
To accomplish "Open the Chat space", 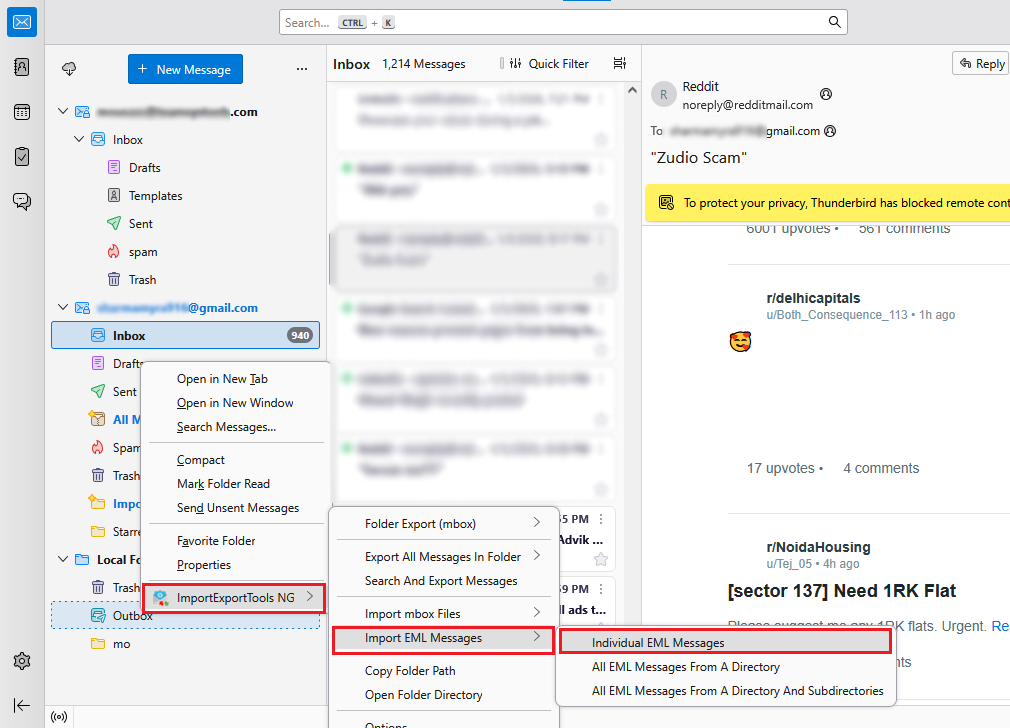I will tap(21, 200).
